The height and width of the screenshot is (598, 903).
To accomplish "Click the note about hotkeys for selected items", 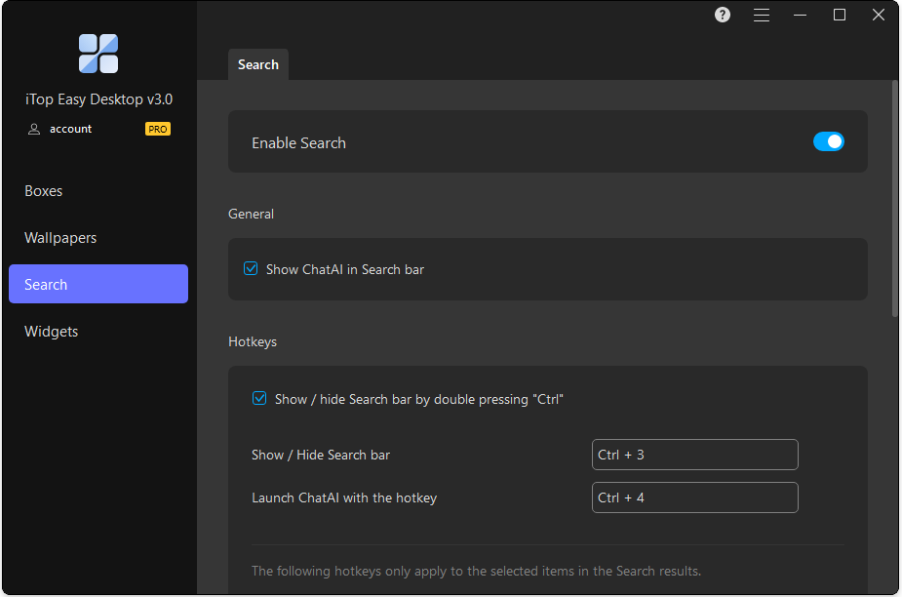I will [x=476, y=571].
